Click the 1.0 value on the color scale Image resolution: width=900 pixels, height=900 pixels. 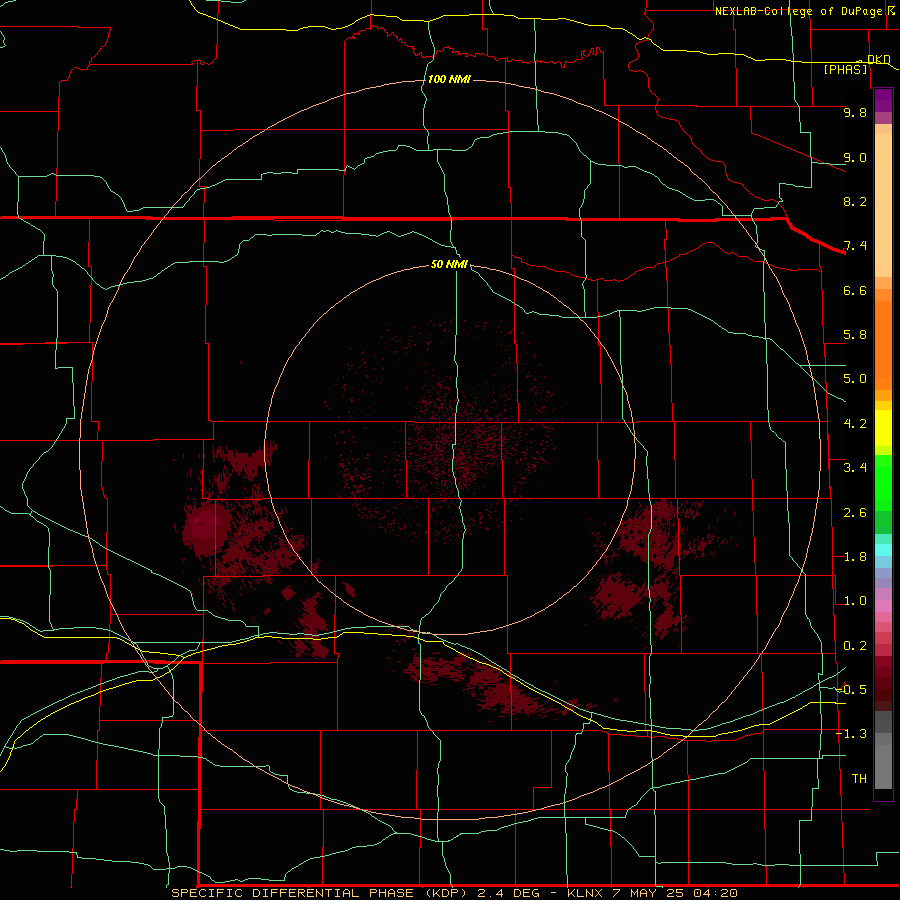[855, 601]
